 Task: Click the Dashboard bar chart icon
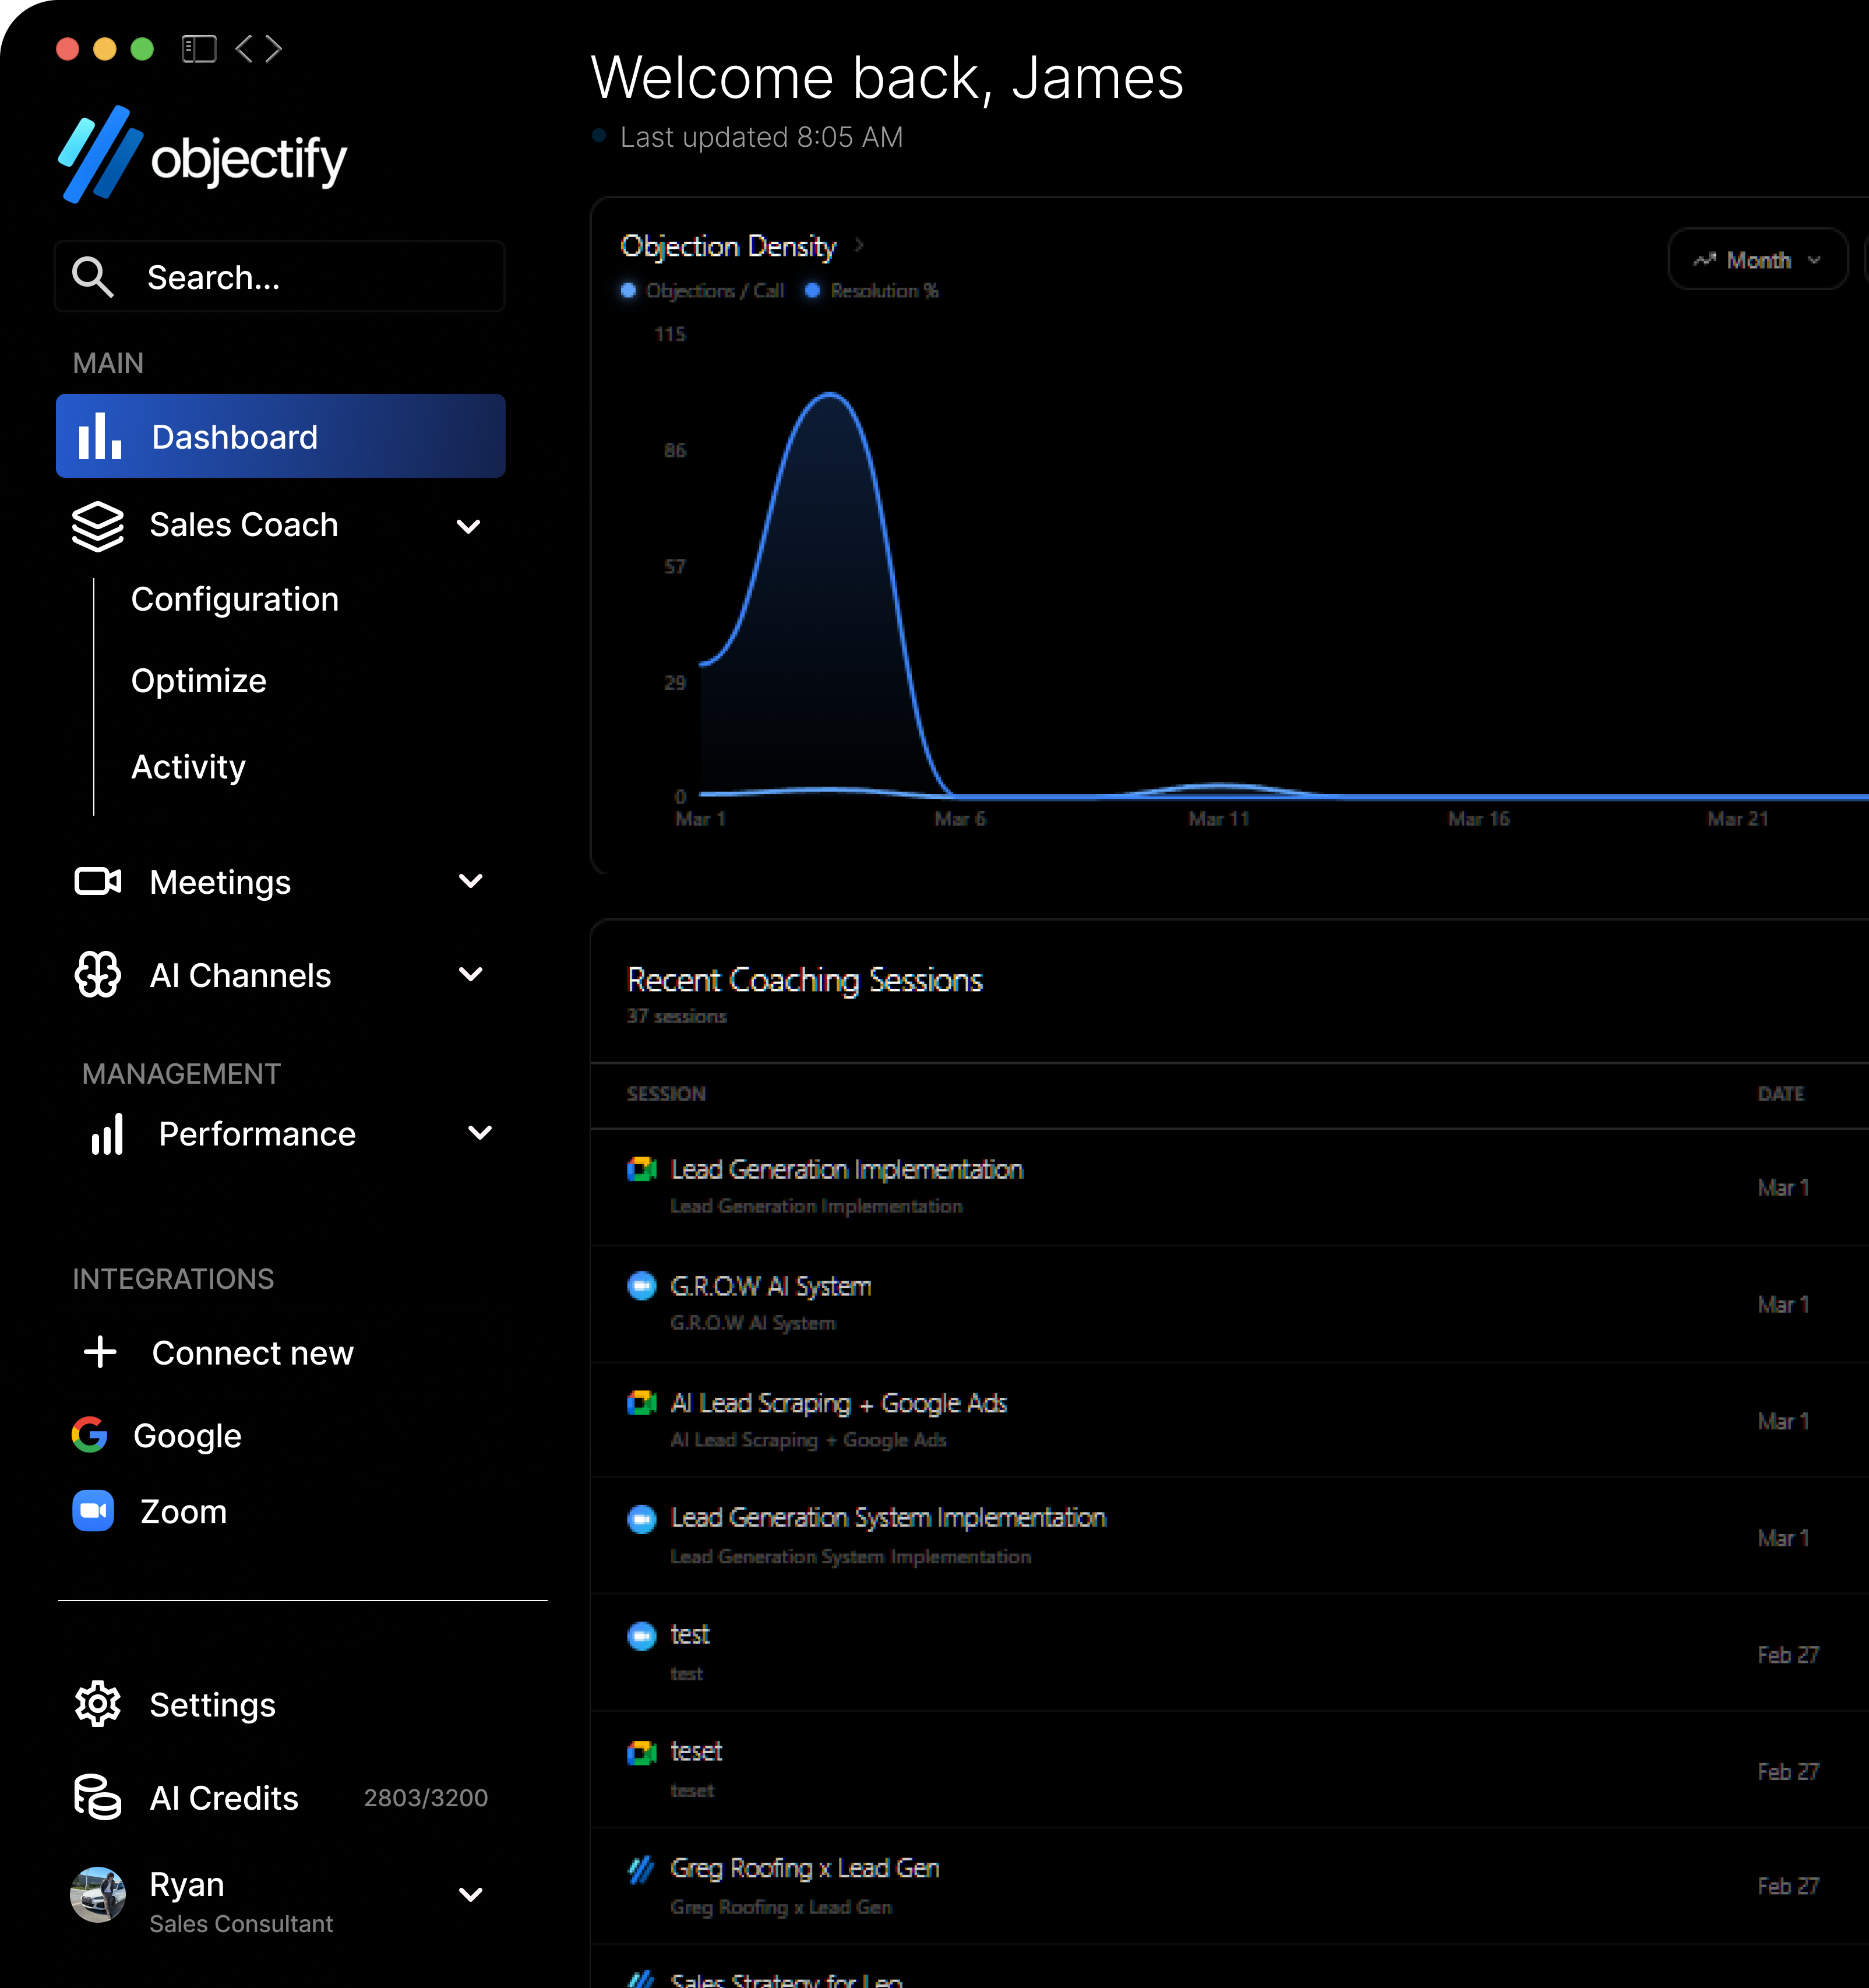point(100,436)
